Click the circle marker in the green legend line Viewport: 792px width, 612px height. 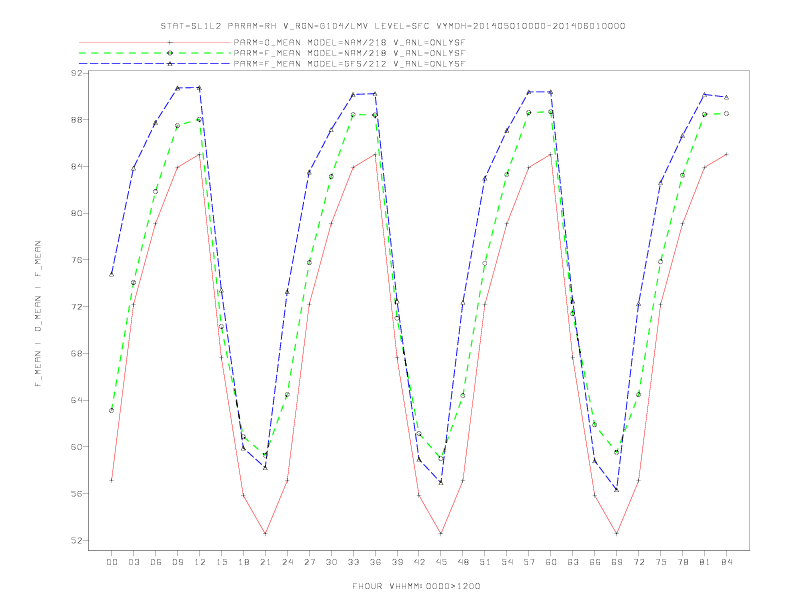pos(170,53)
